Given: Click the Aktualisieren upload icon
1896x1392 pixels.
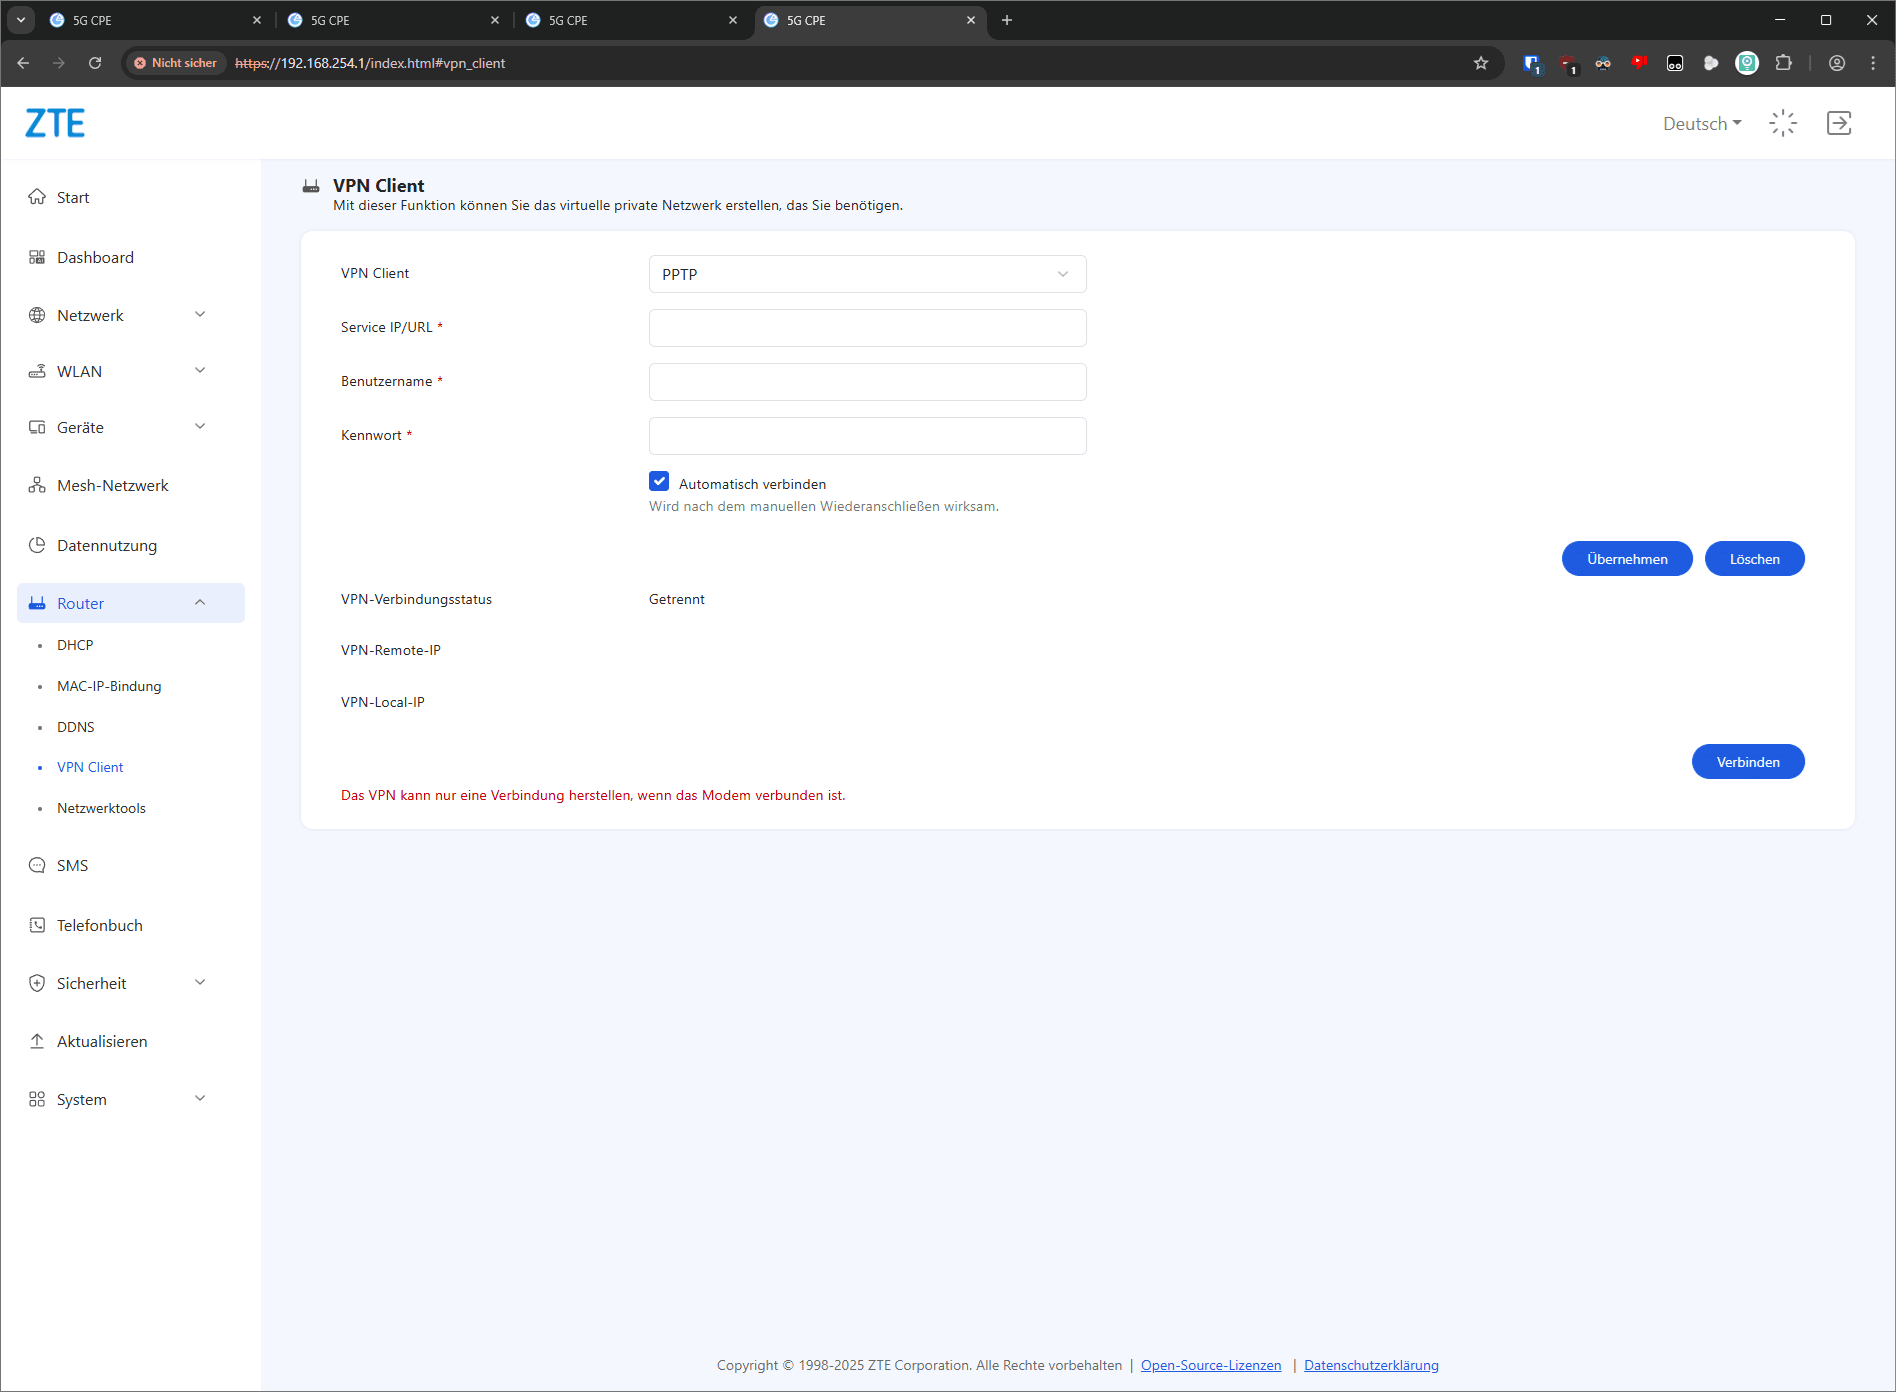Looking at the screenshot, I should pos(37,1041).
